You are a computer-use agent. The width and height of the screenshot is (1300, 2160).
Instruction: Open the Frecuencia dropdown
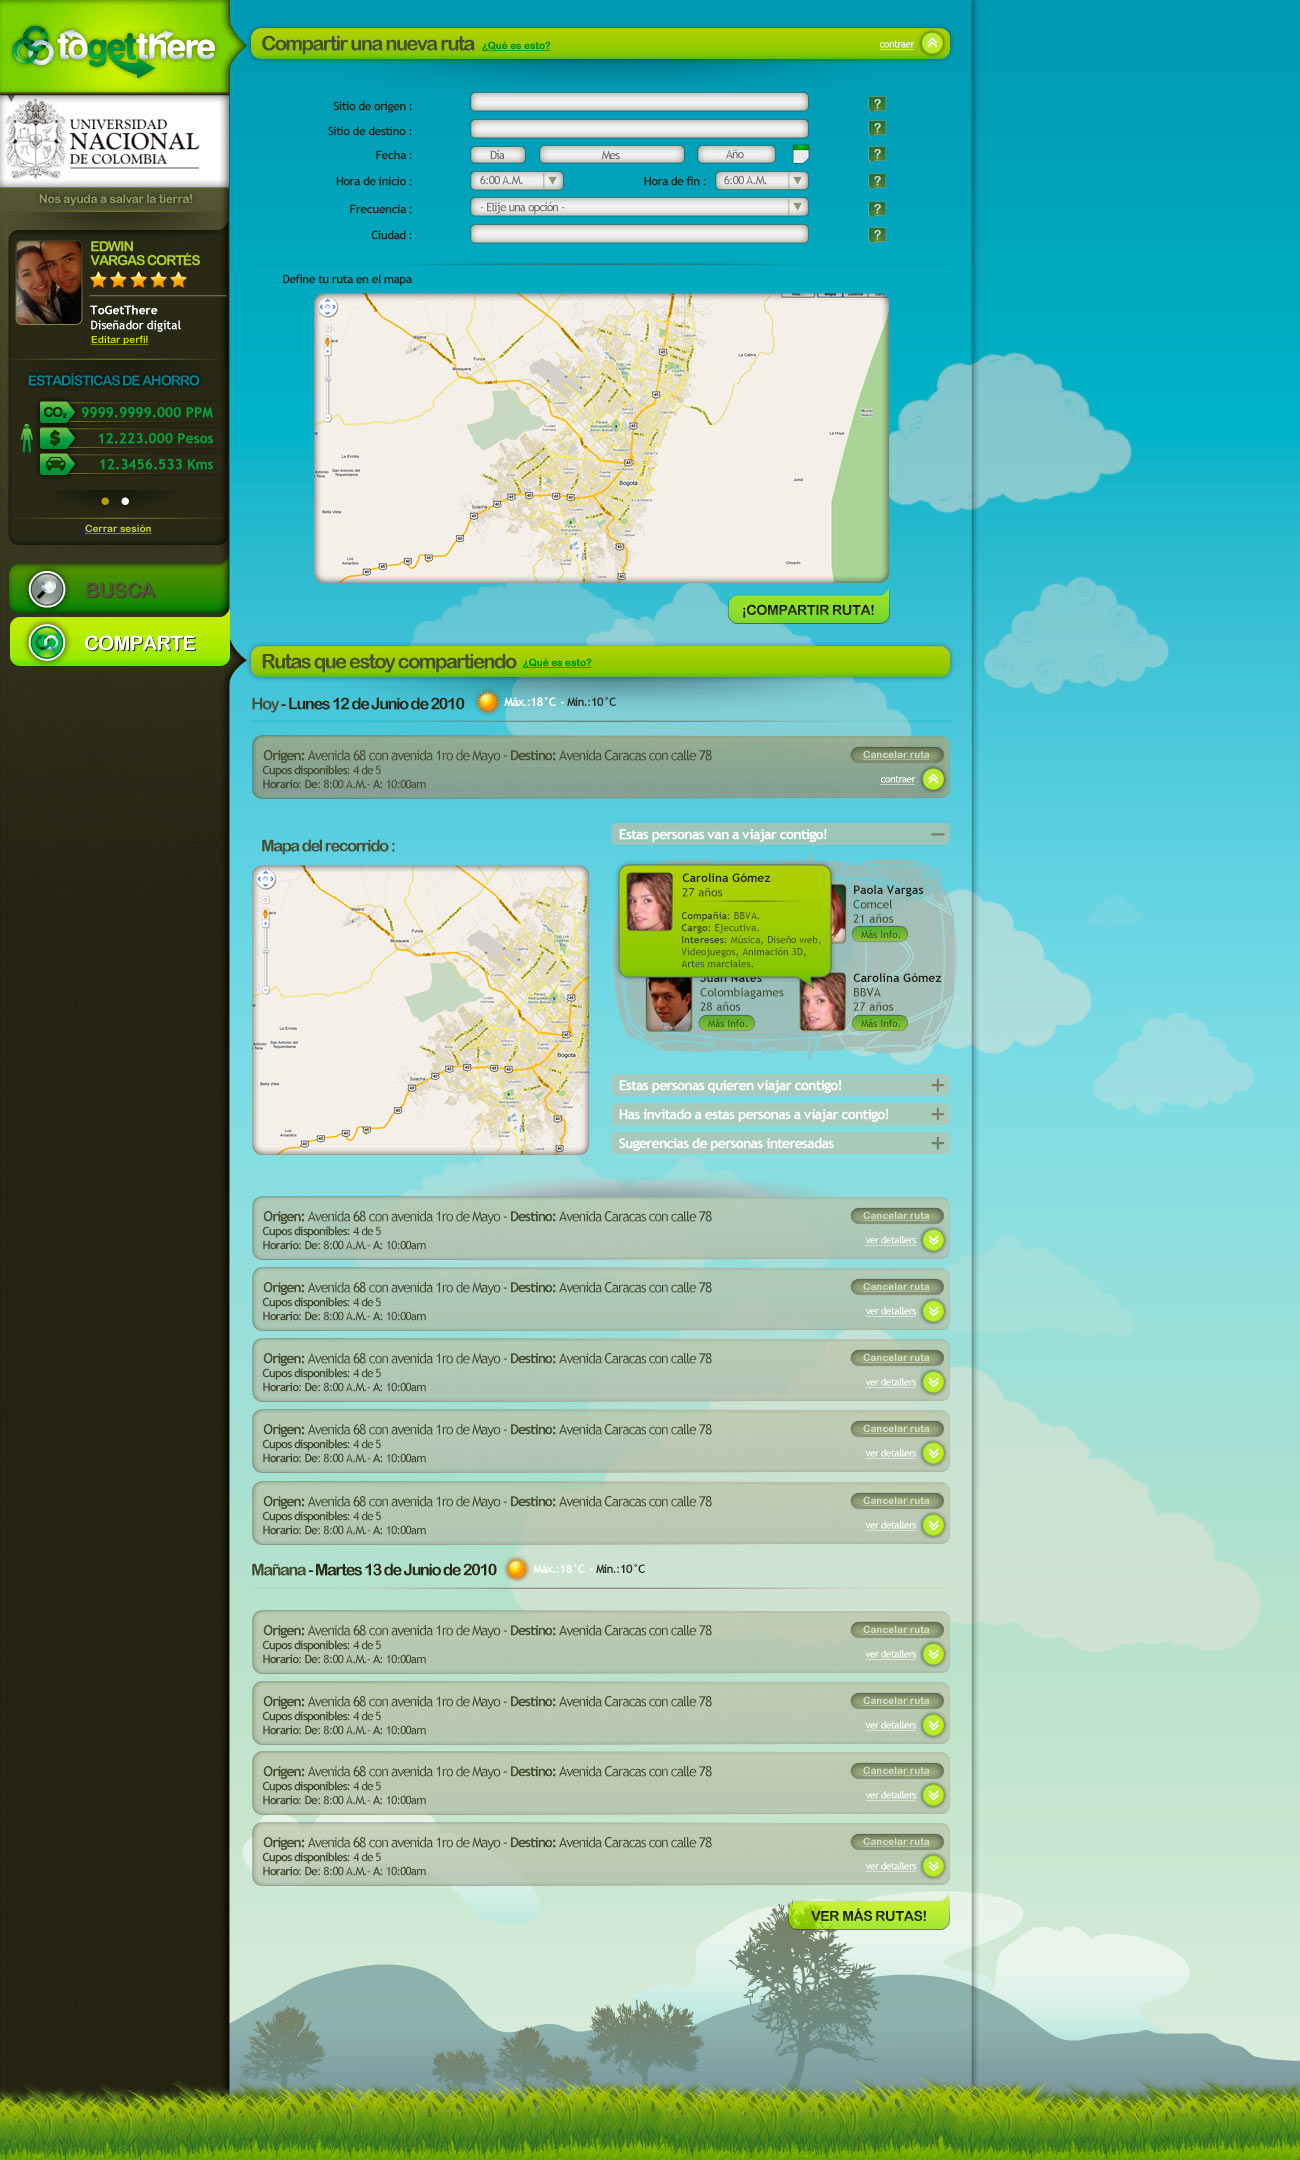[797, 207]
